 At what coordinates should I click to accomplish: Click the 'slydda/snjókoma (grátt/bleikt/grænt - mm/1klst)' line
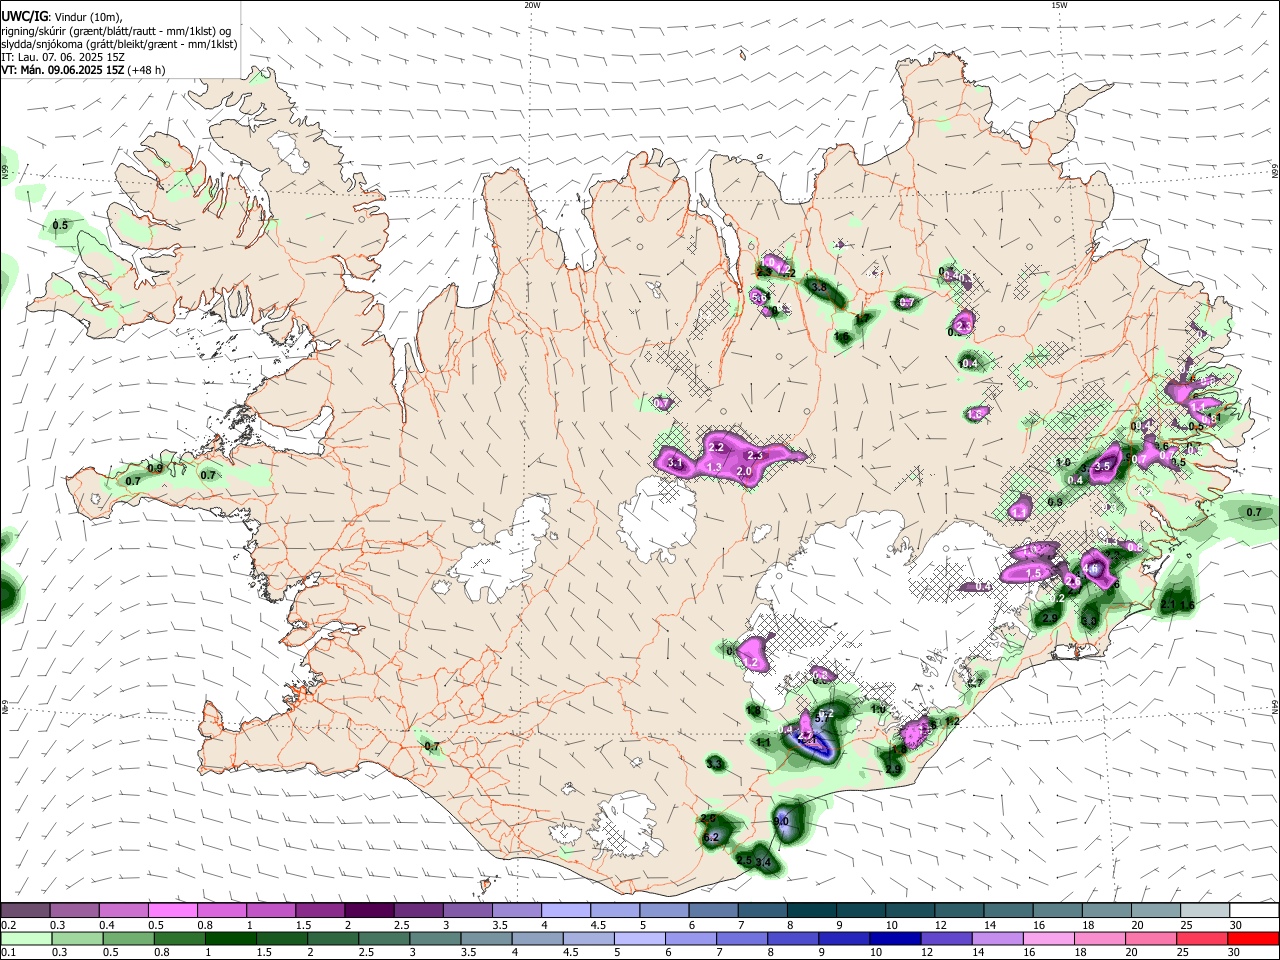click(119, 44)
